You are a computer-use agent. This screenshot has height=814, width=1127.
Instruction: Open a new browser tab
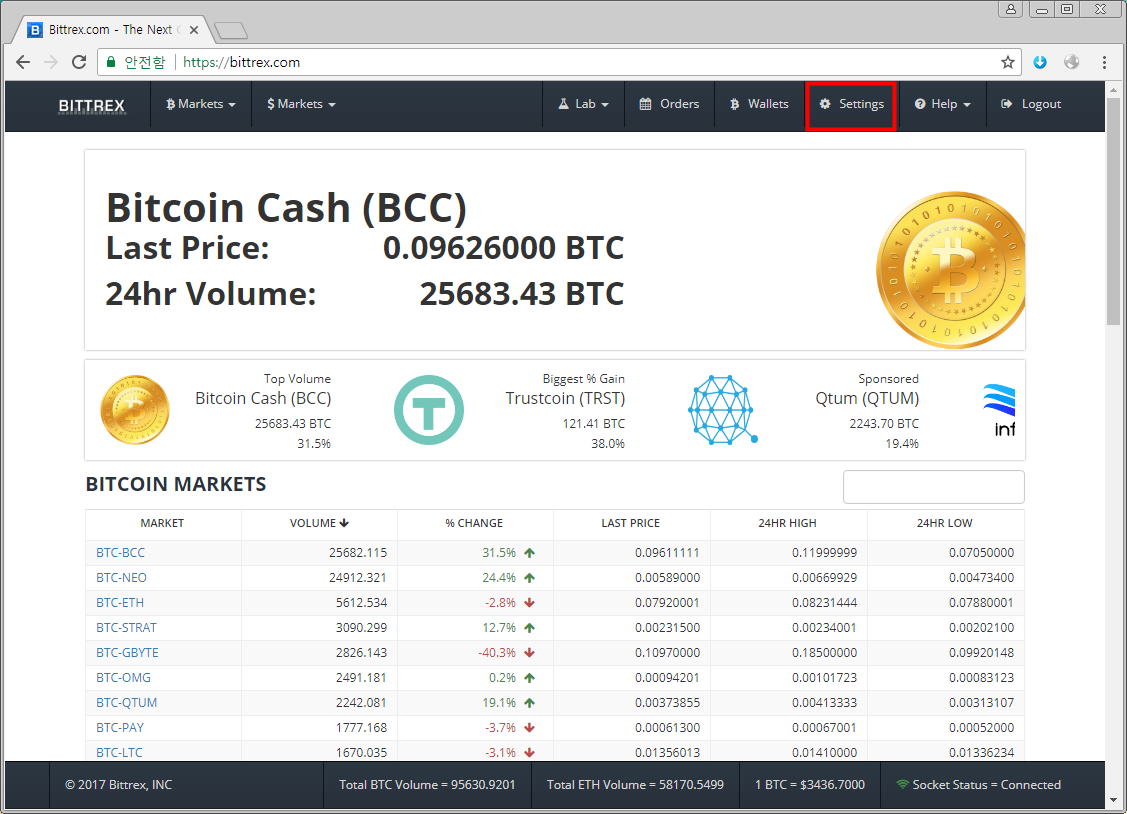[231, 30]
